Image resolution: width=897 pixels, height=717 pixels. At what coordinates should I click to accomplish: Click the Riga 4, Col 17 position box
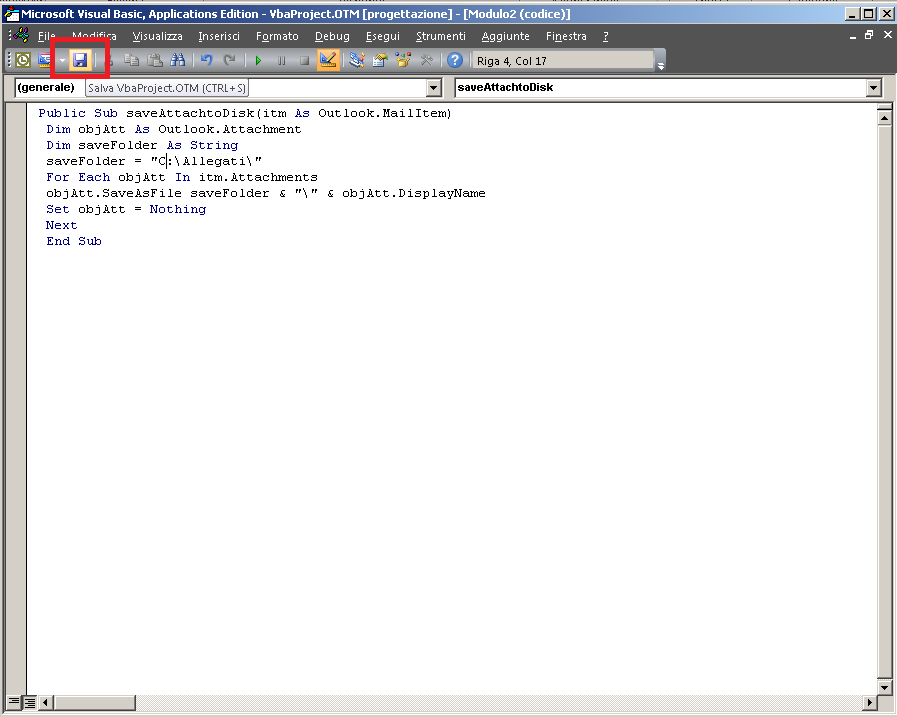pos(563,61)
